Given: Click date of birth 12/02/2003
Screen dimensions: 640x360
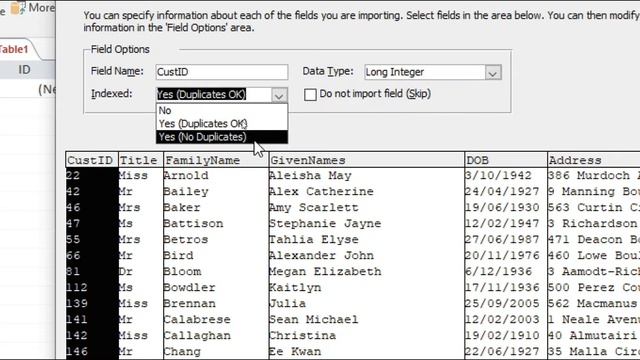Looking at the screenshot, I should 502,319.
